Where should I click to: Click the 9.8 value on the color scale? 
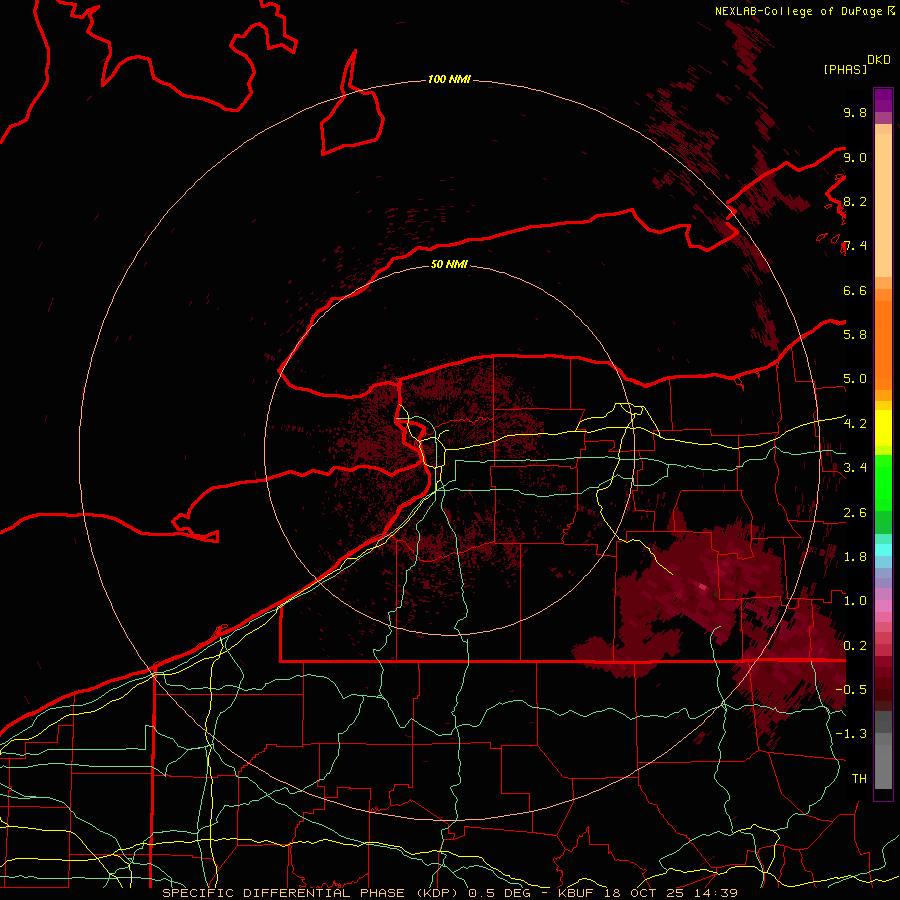coord(855,112)
